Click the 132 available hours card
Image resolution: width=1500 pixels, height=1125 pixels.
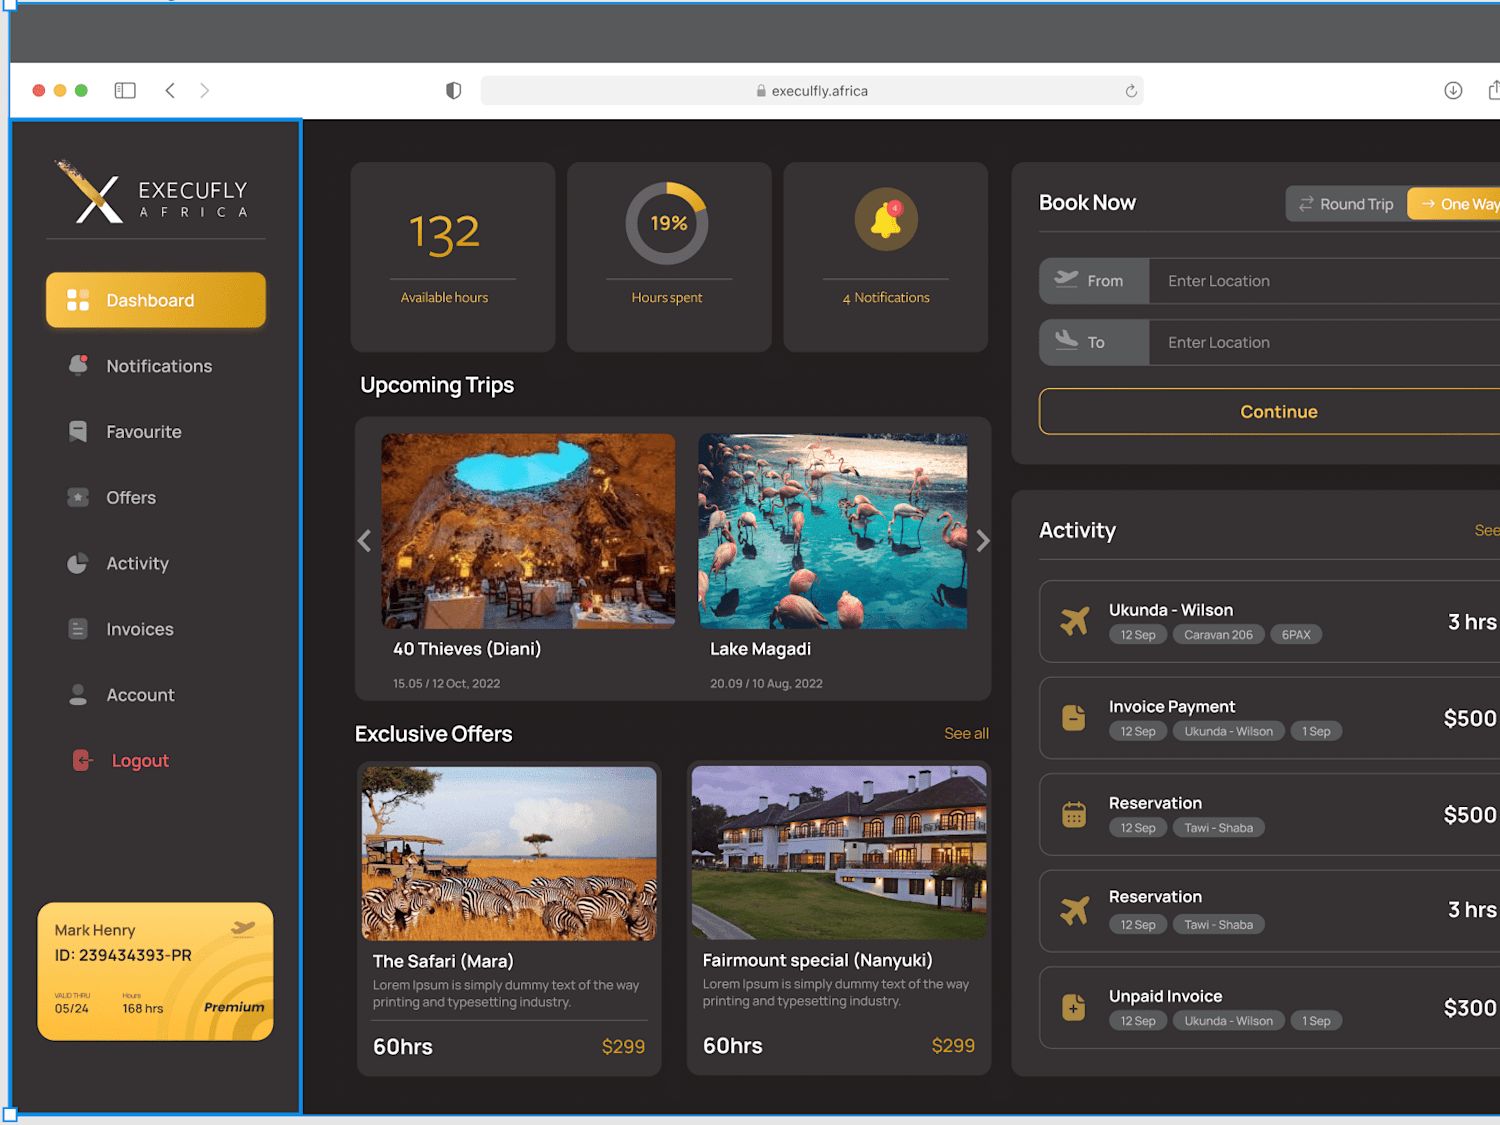(453, 257)
